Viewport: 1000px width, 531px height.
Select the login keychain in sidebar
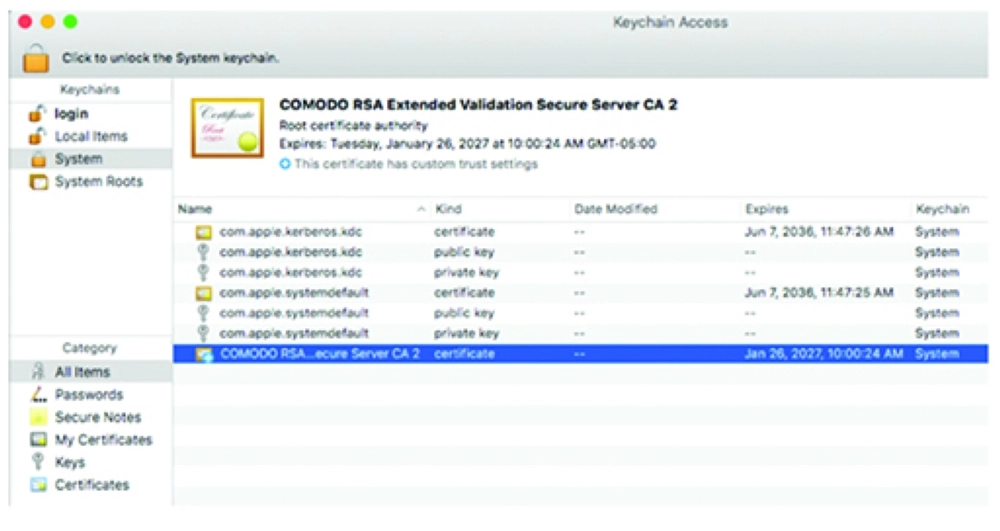tap(71, 114)
